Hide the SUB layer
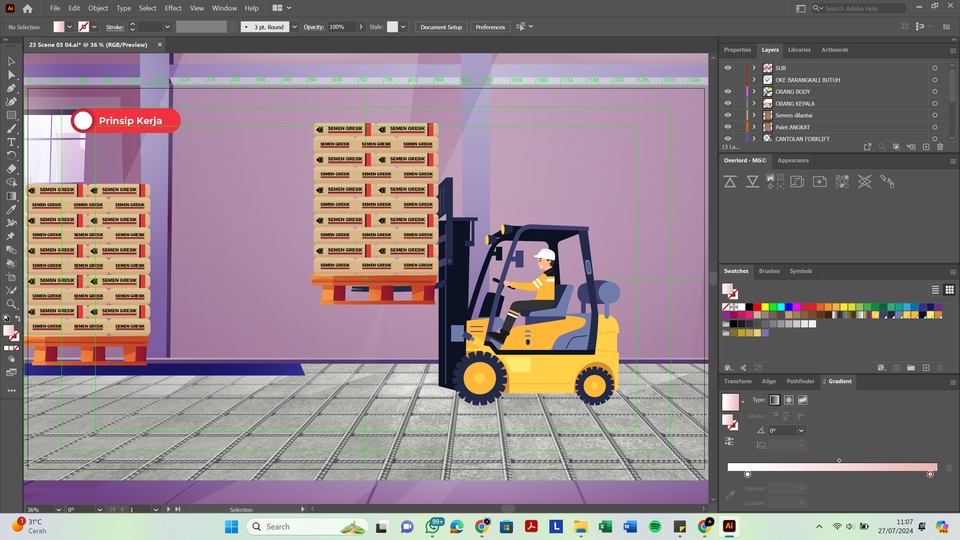 coord(727,68)
